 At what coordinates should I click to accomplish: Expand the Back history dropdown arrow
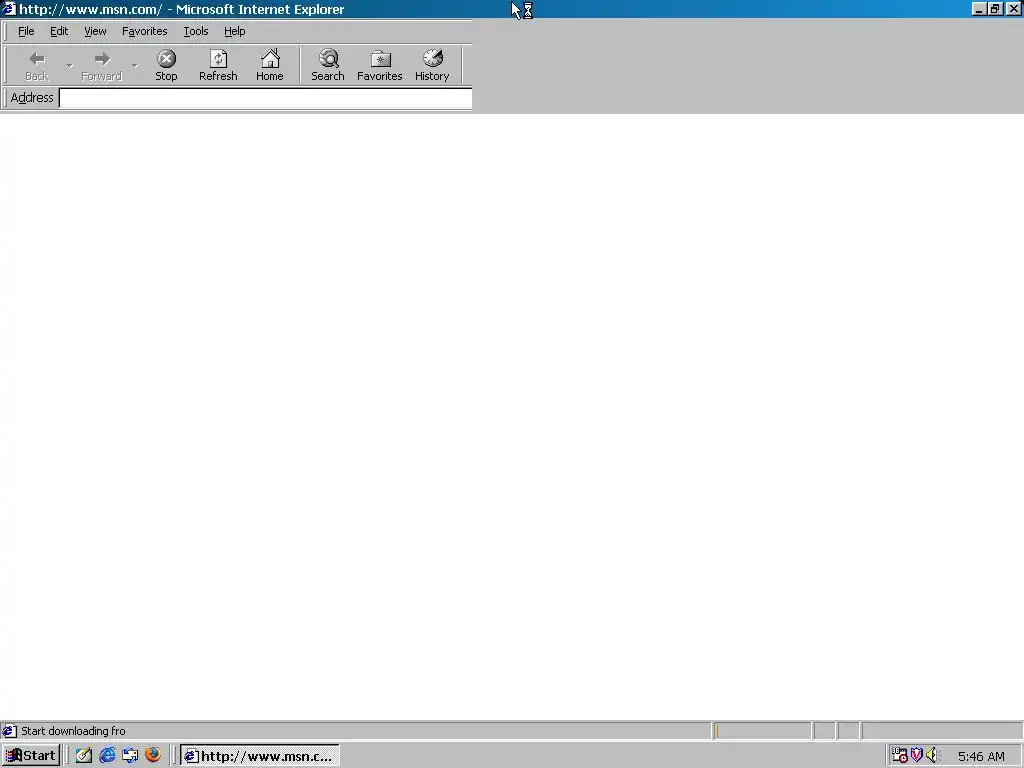[x=69, y=65]
